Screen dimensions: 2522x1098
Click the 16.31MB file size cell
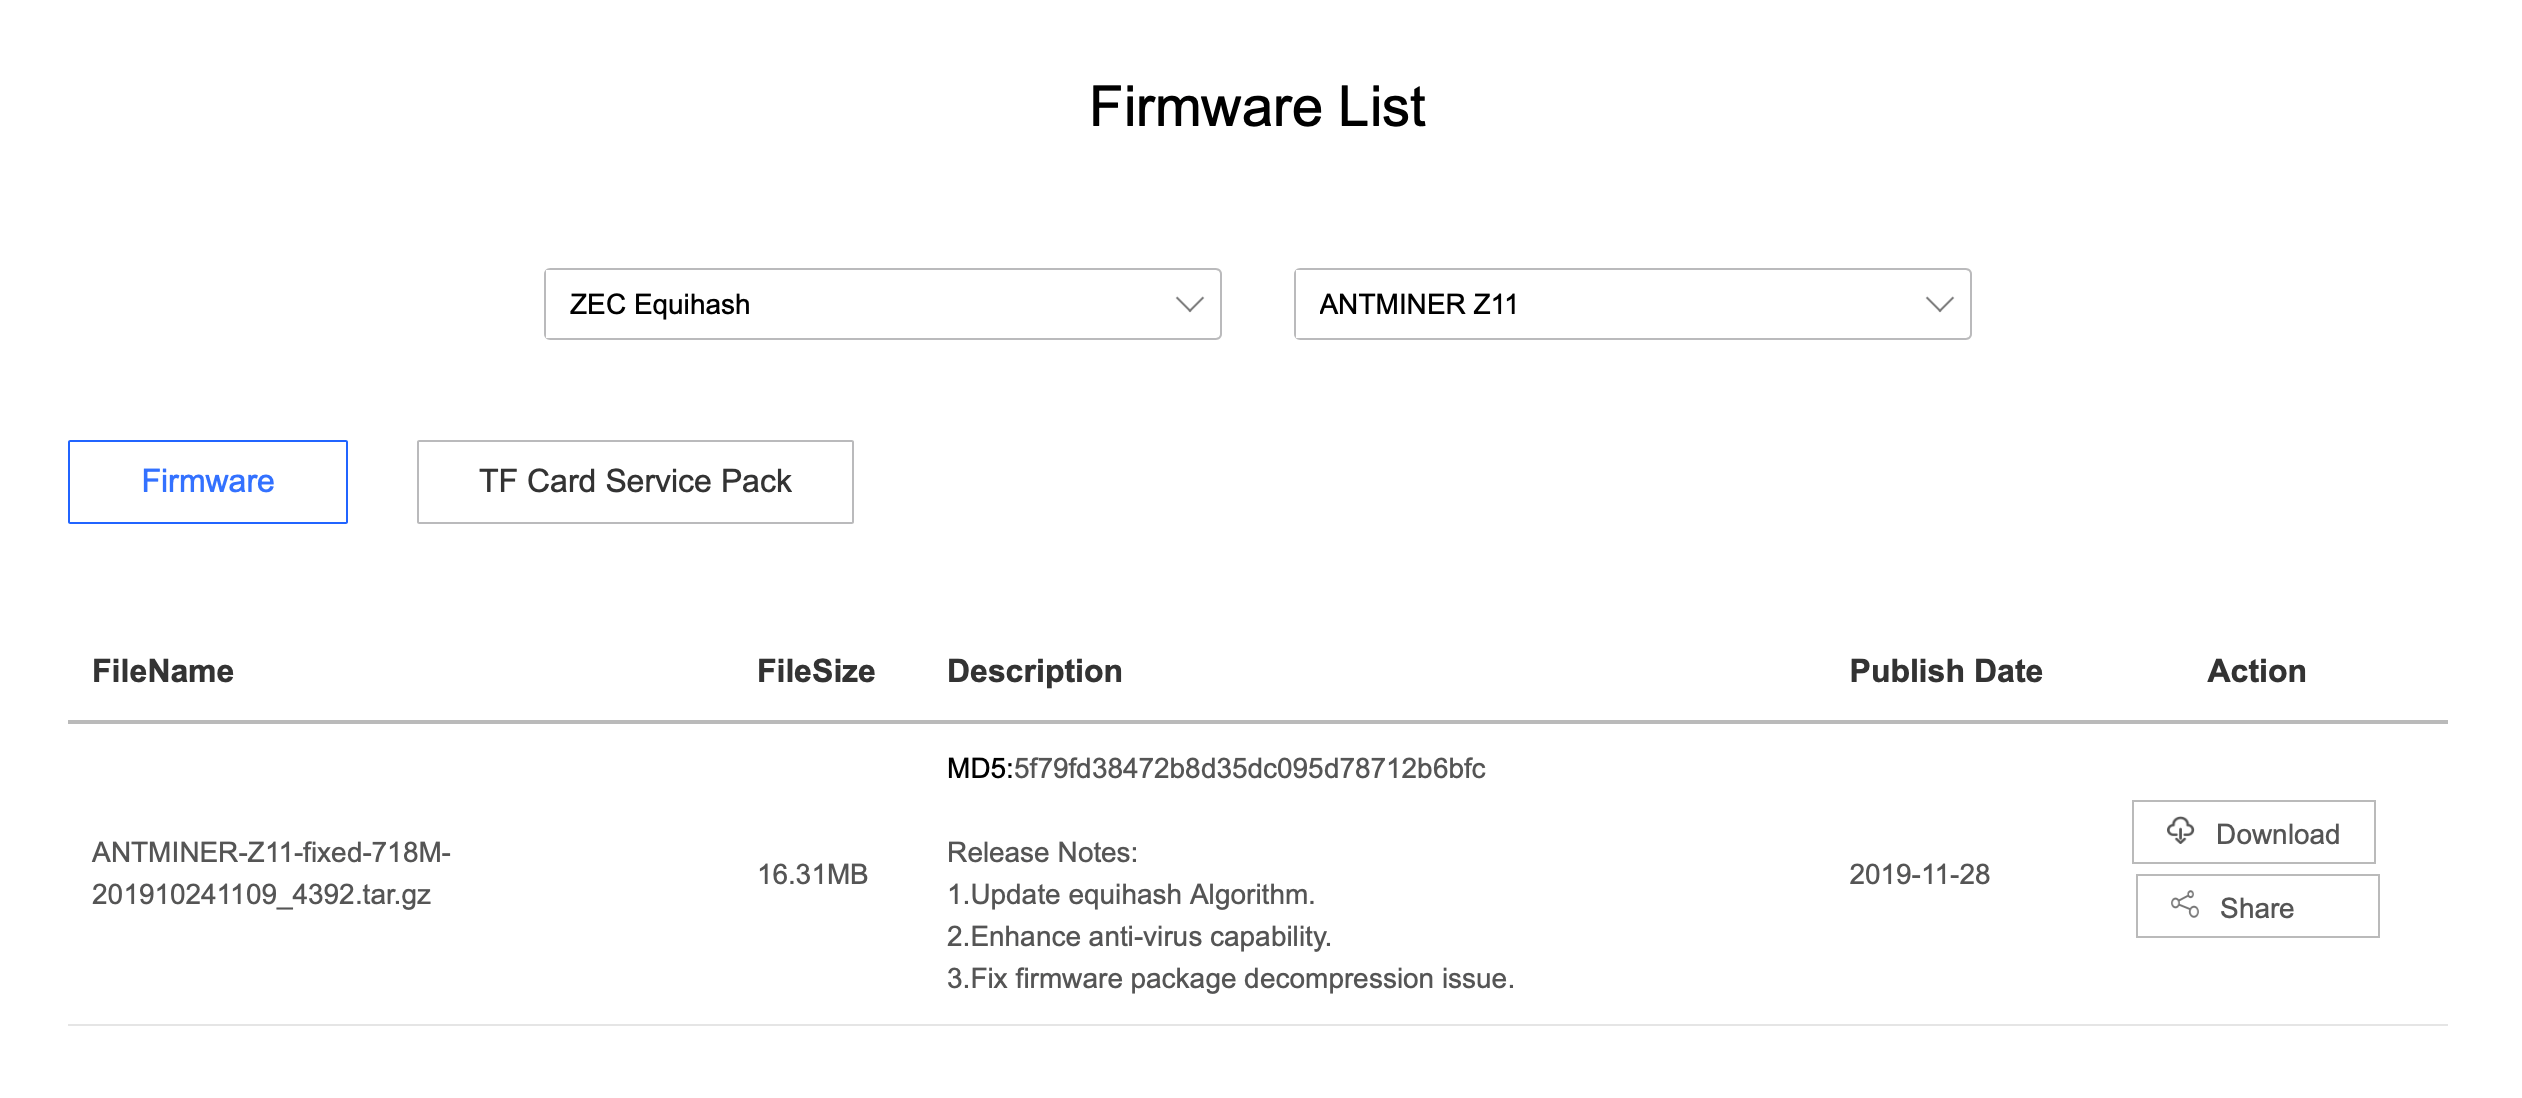[812, 874]
